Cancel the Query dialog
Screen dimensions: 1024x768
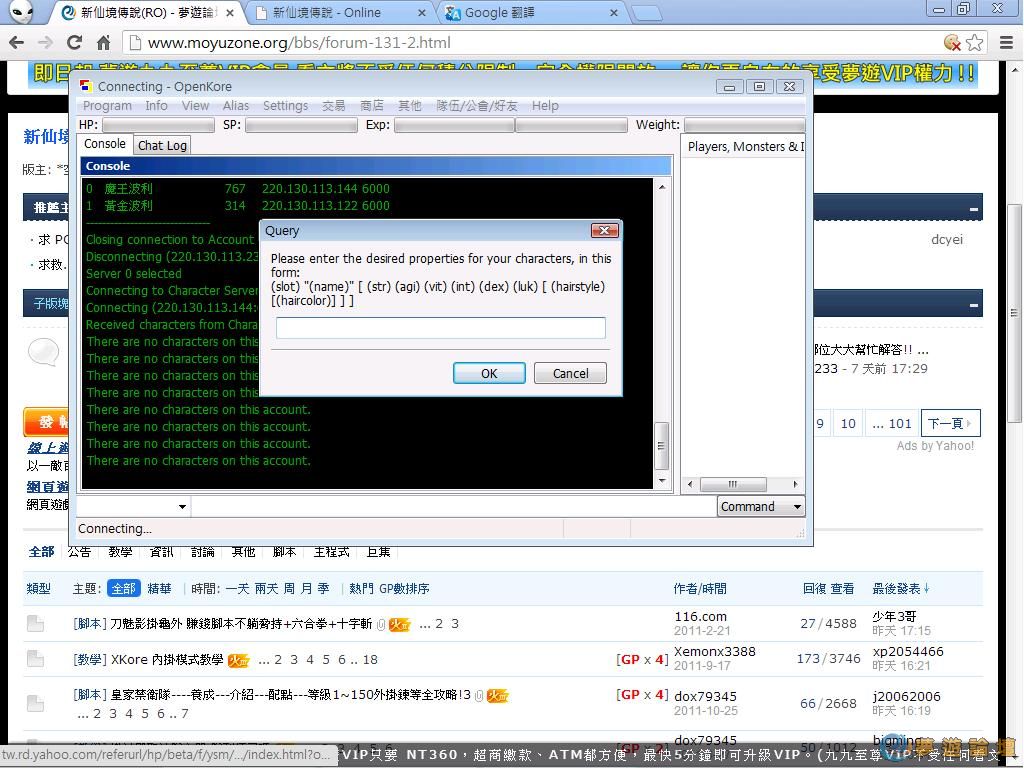pos(570,374)
